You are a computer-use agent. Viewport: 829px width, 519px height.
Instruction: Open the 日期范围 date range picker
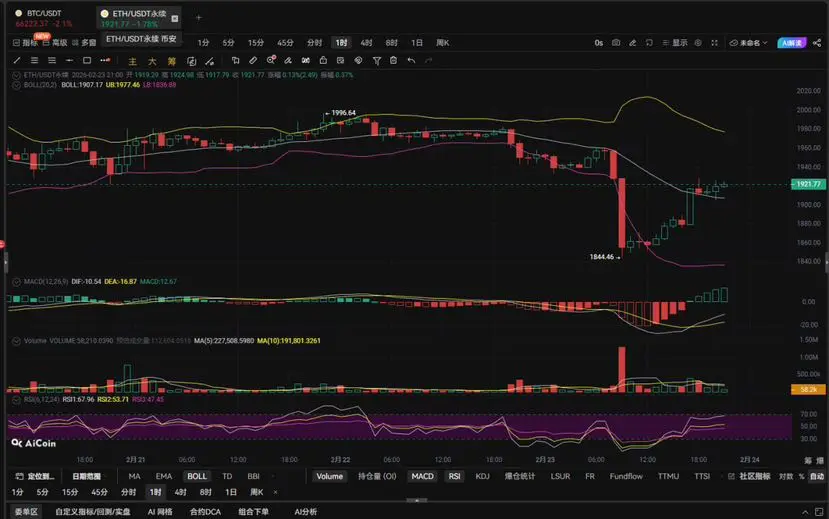(86, 476)
